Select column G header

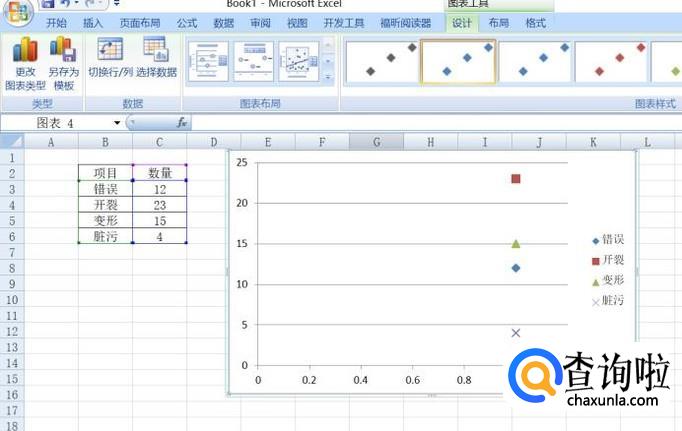[377, 142]
